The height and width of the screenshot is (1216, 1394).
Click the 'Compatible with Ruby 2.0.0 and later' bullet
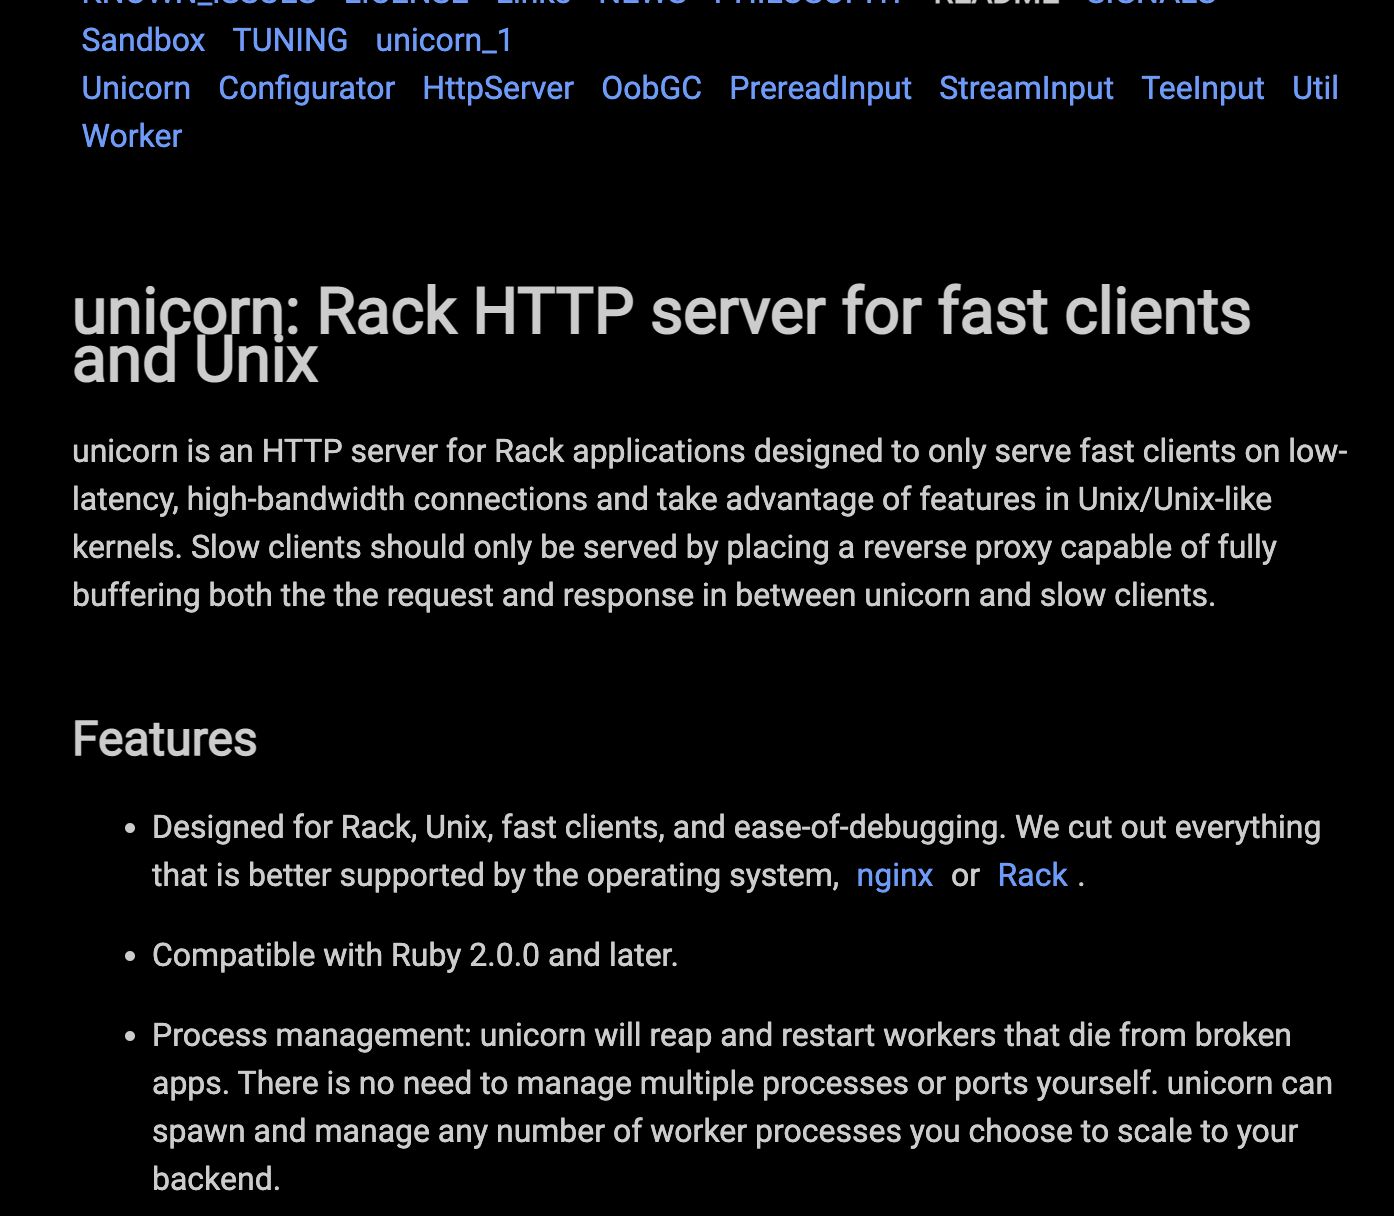415,955
